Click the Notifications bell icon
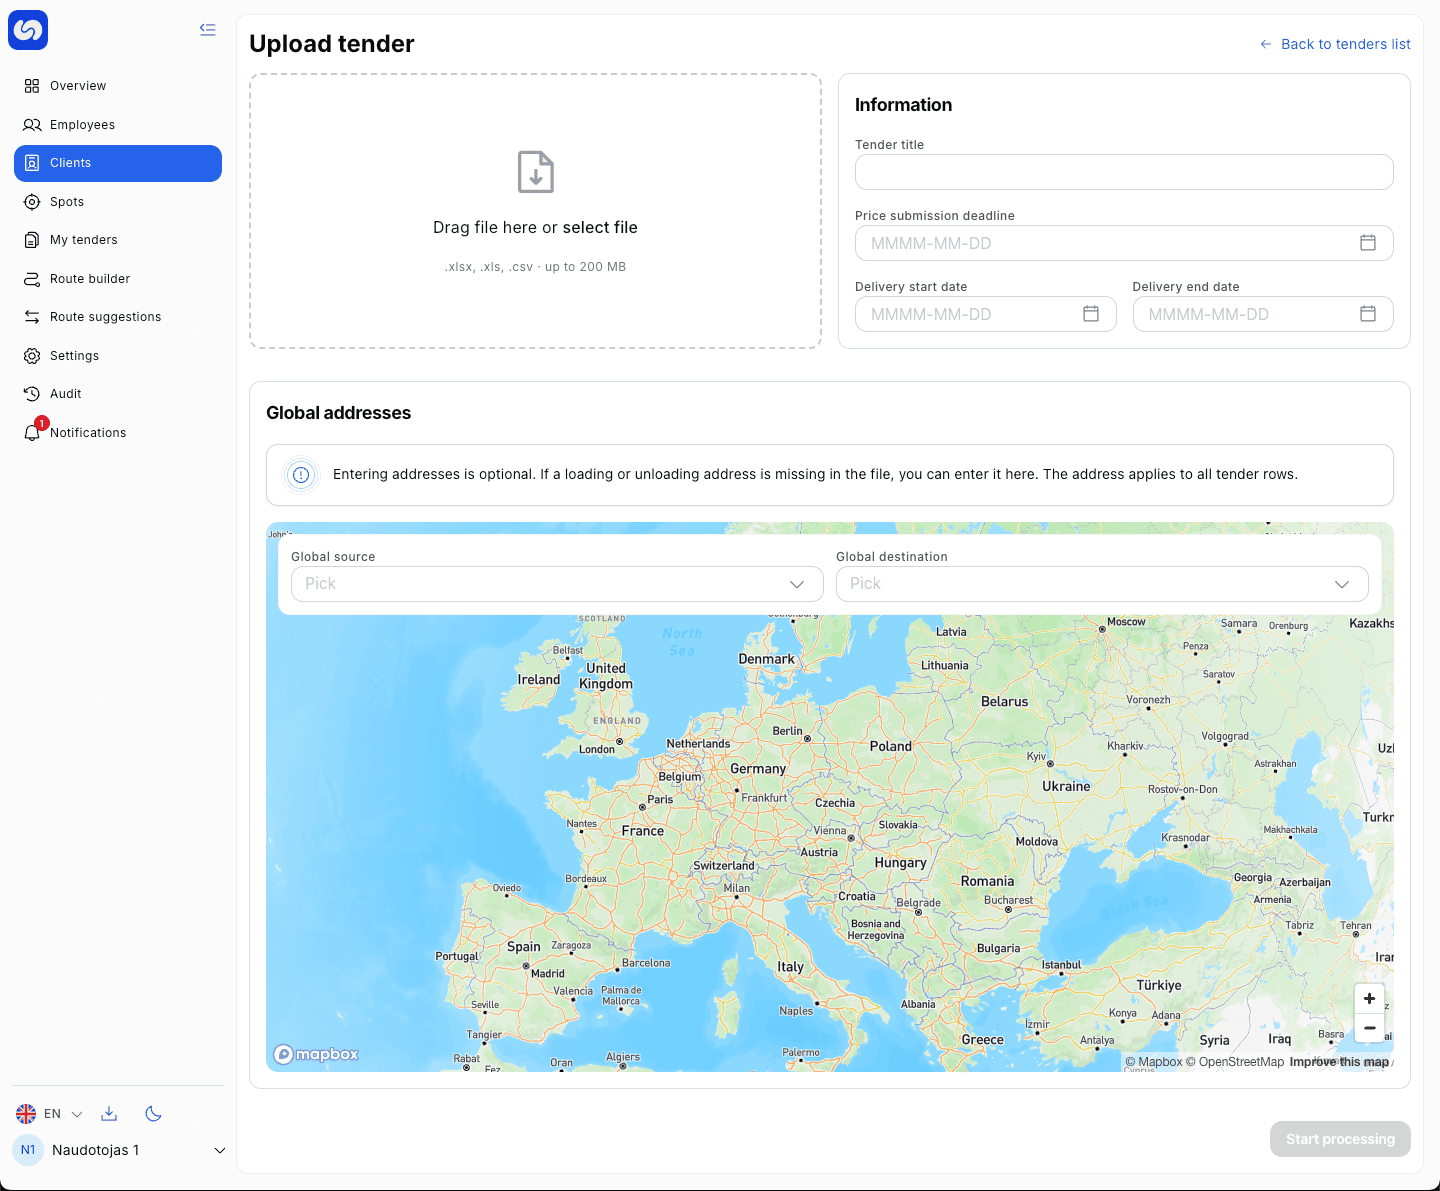Screen dimensions: 1440x1191 click(x=32, y=433)
